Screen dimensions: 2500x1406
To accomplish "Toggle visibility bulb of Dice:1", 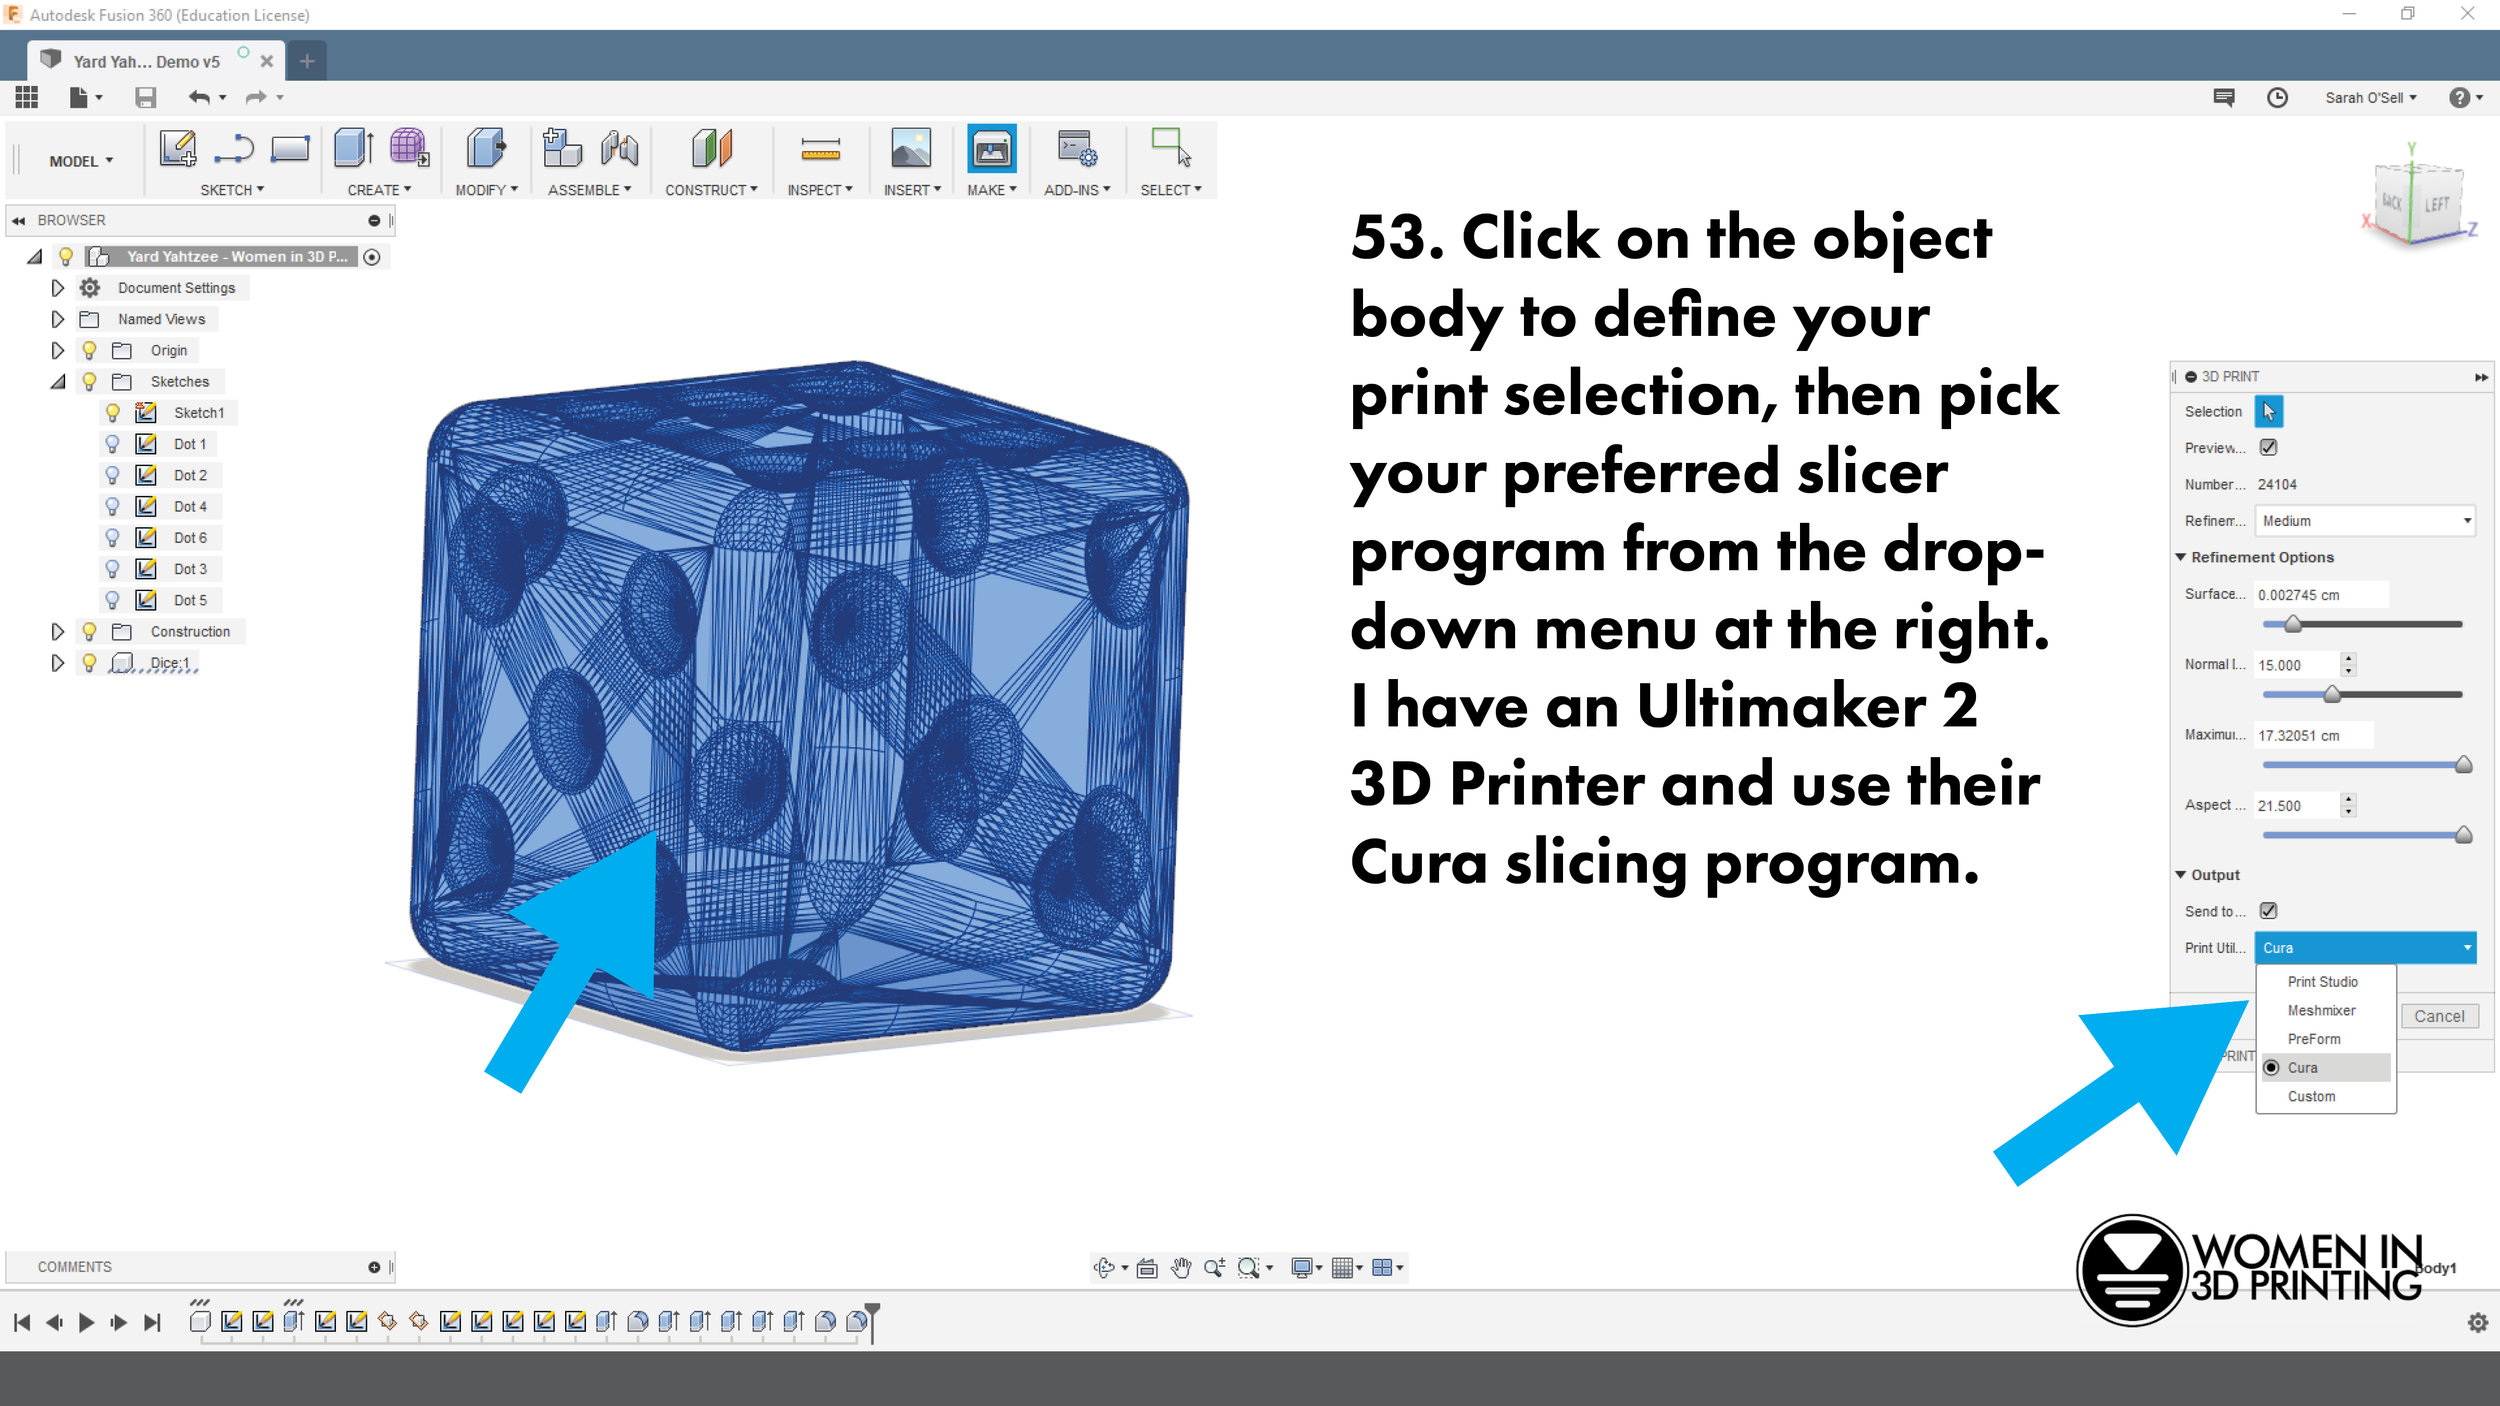I will pos(89,662).
